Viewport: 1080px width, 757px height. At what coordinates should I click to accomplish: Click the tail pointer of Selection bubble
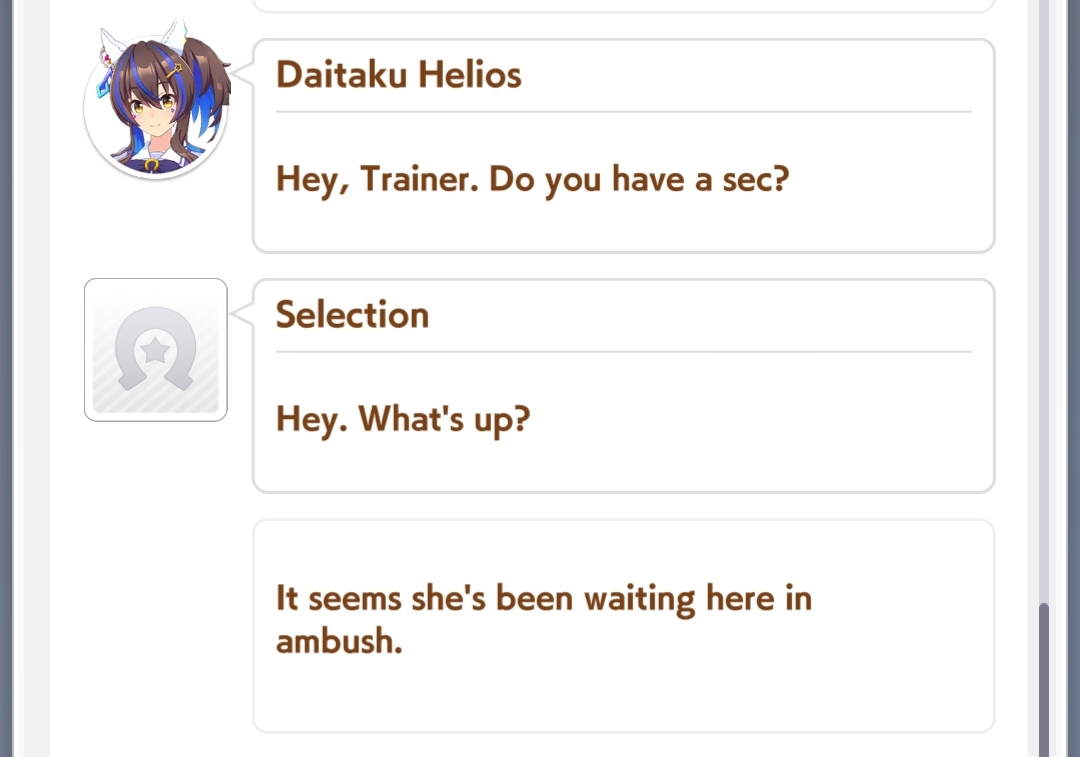242,312
